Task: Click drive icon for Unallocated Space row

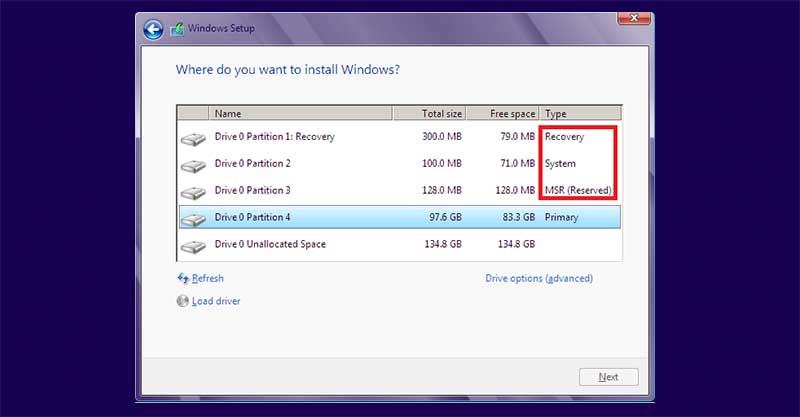Action: pos(193,246)
